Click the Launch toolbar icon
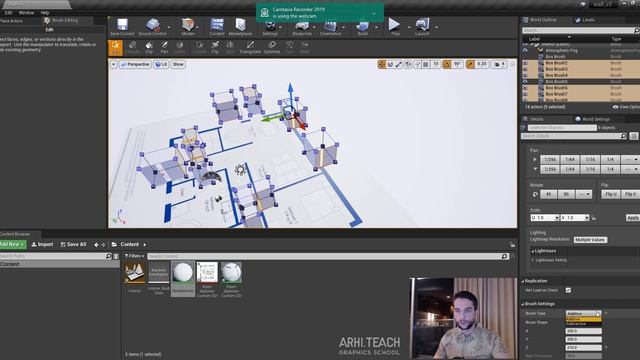This screenshot has height=360, width=640. 422,27
